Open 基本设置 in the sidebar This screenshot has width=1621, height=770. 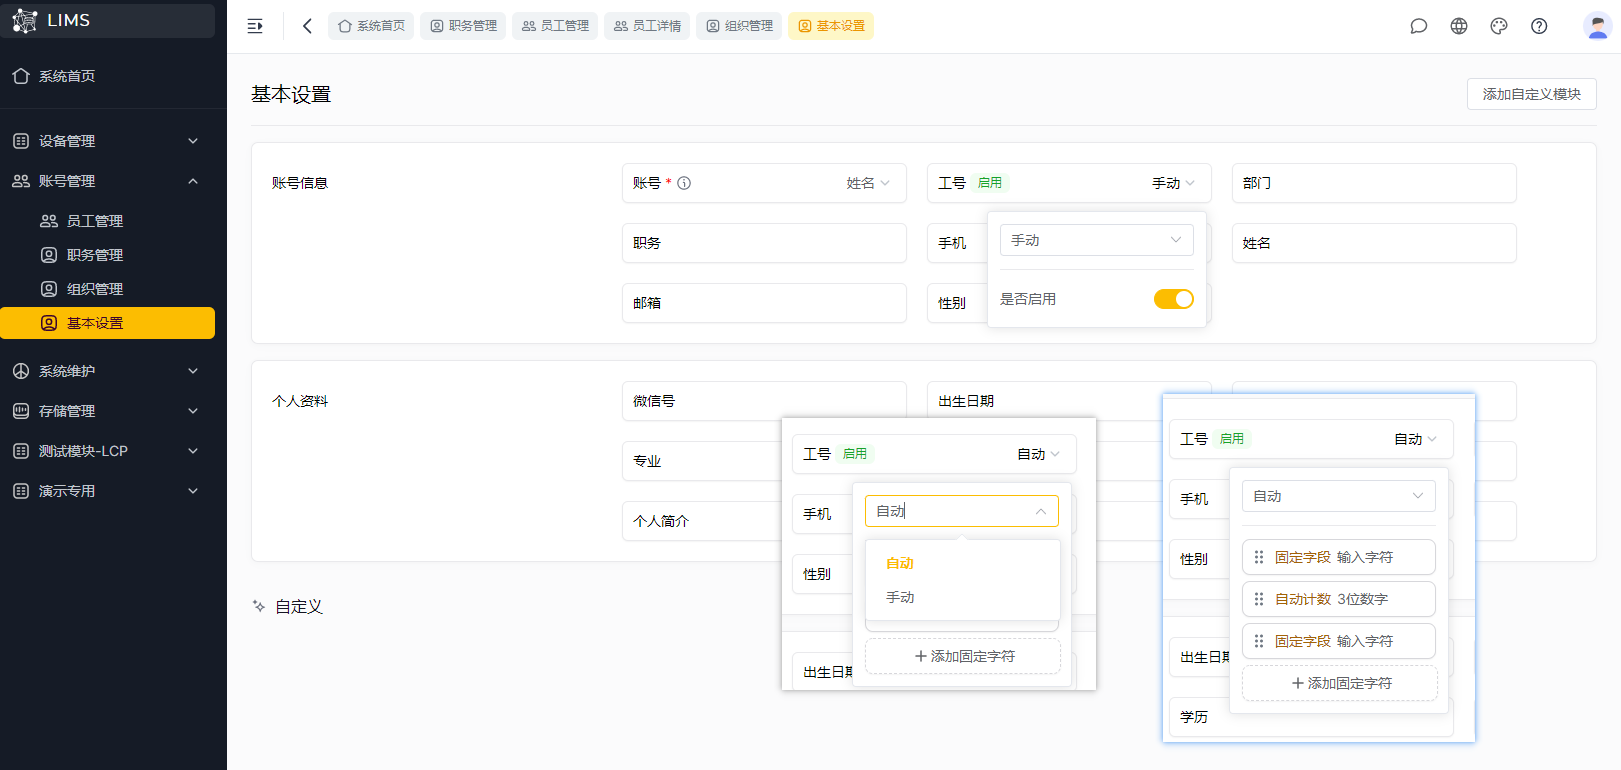(x=107, y=323)
